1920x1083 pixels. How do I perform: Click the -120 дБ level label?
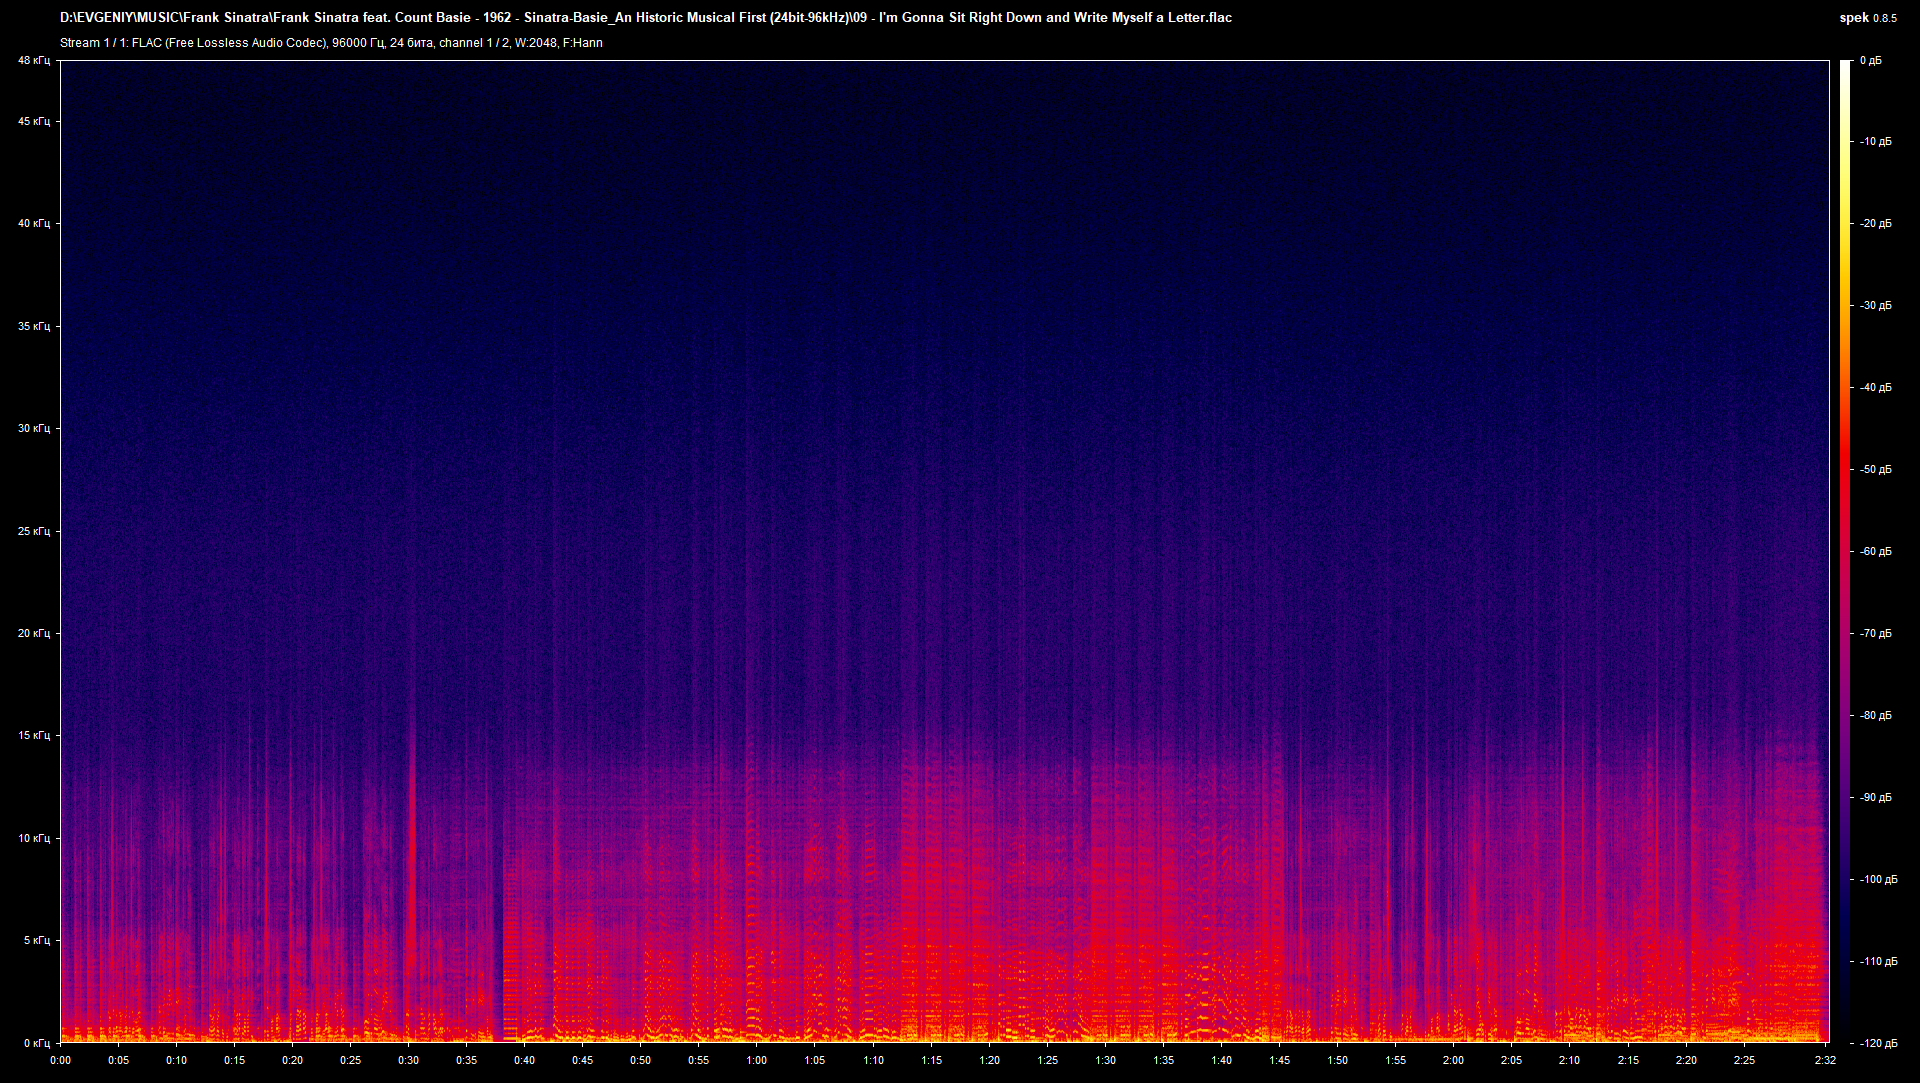point(1877,1043)
